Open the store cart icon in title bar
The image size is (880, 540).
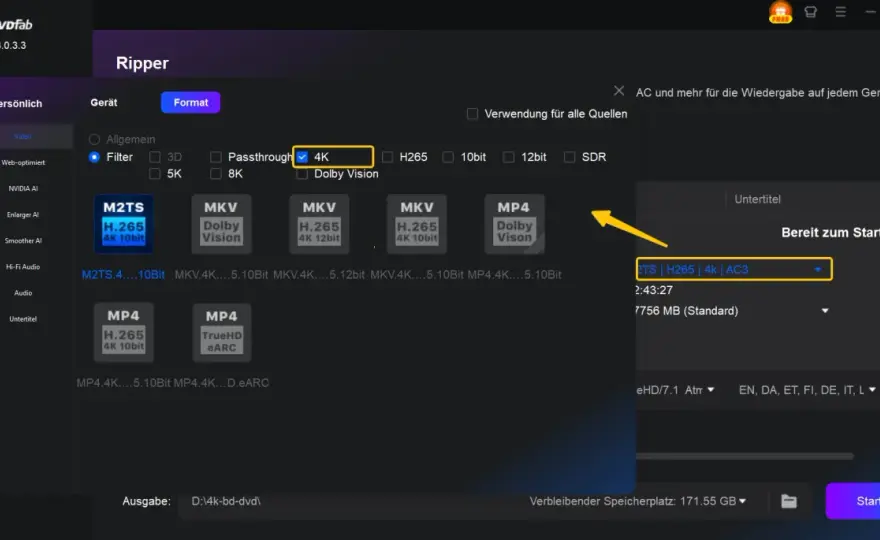(x=810, y=12)
